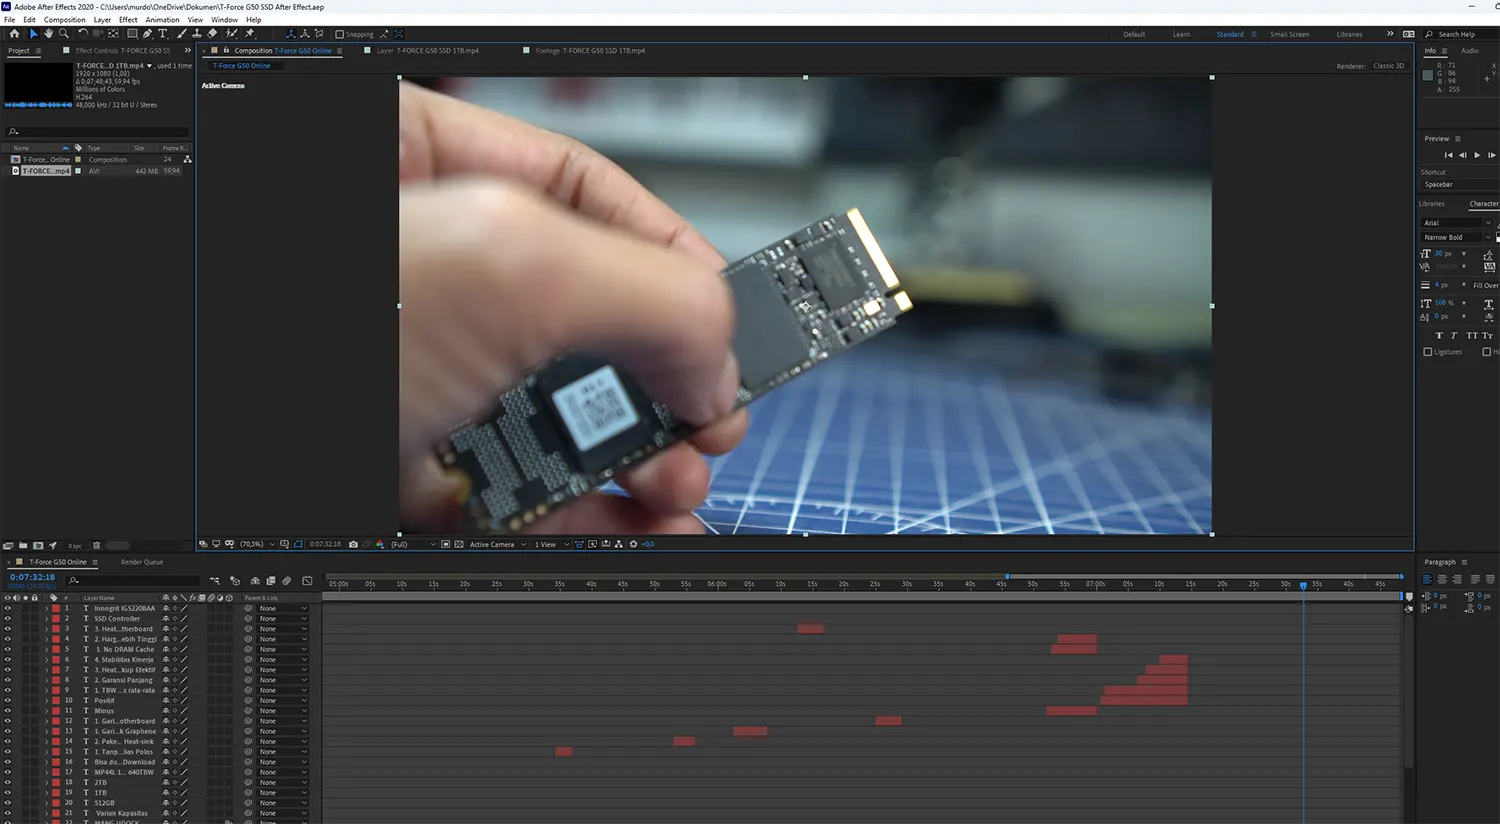Select the Hand tool
Screen dimensions: 1500x824
pyautogui.click(x=48, y=33)
